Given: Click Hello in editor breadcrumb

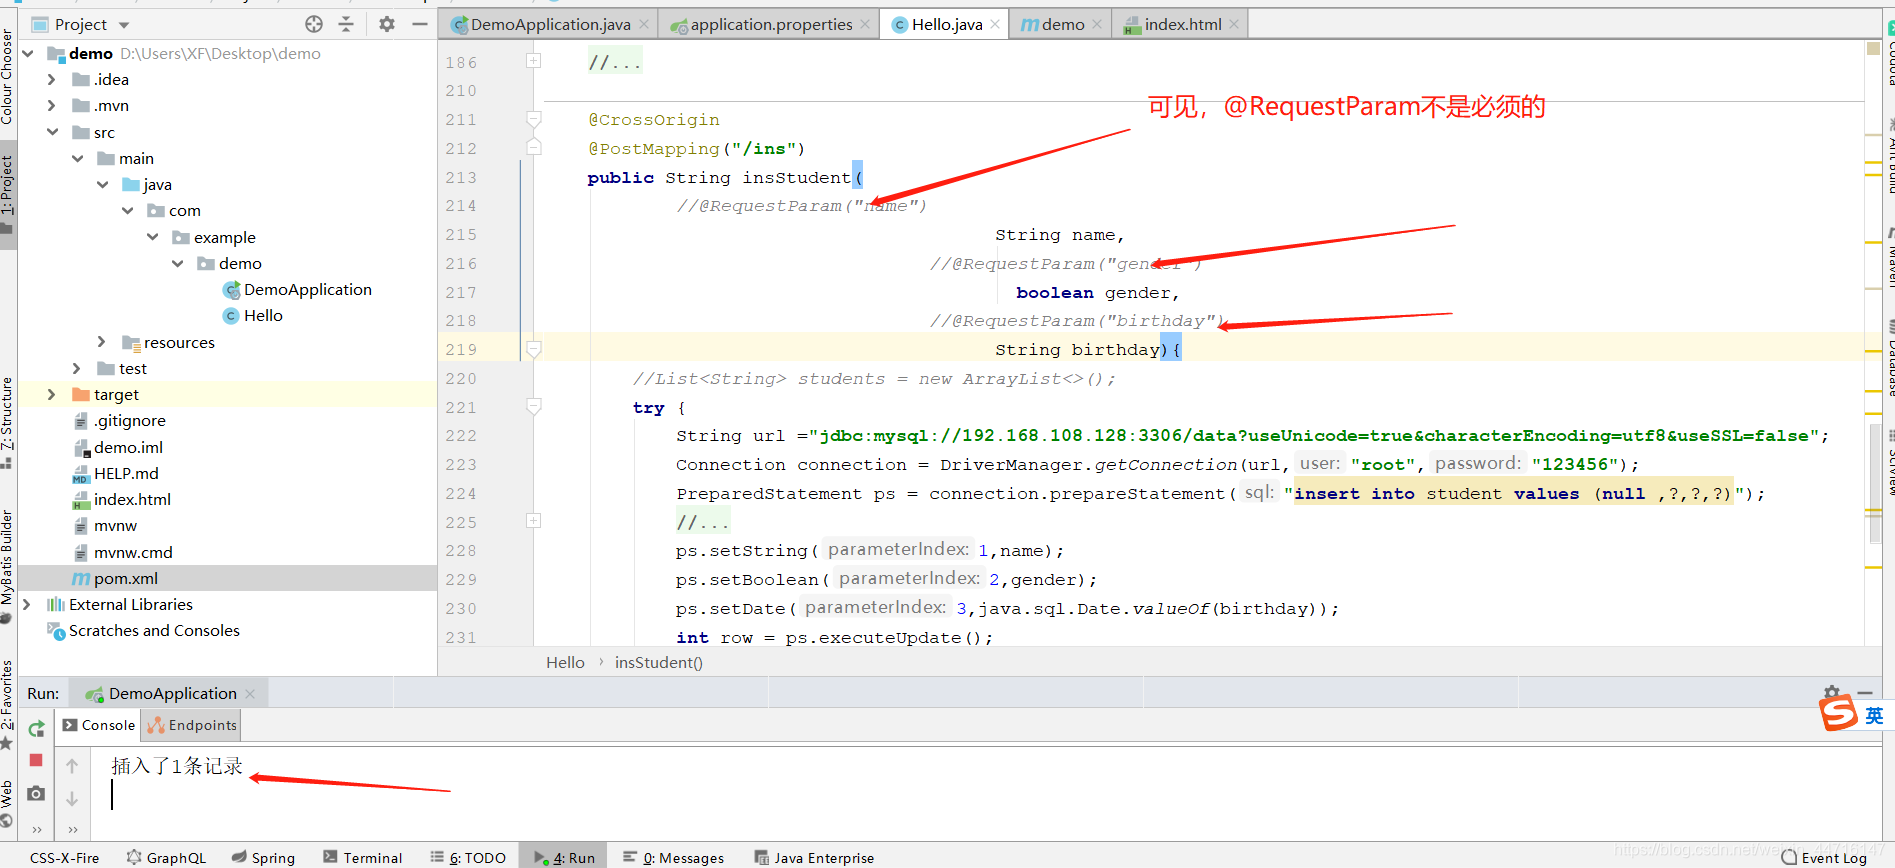Looking at the screenshot, I should (x=565, y=662).
